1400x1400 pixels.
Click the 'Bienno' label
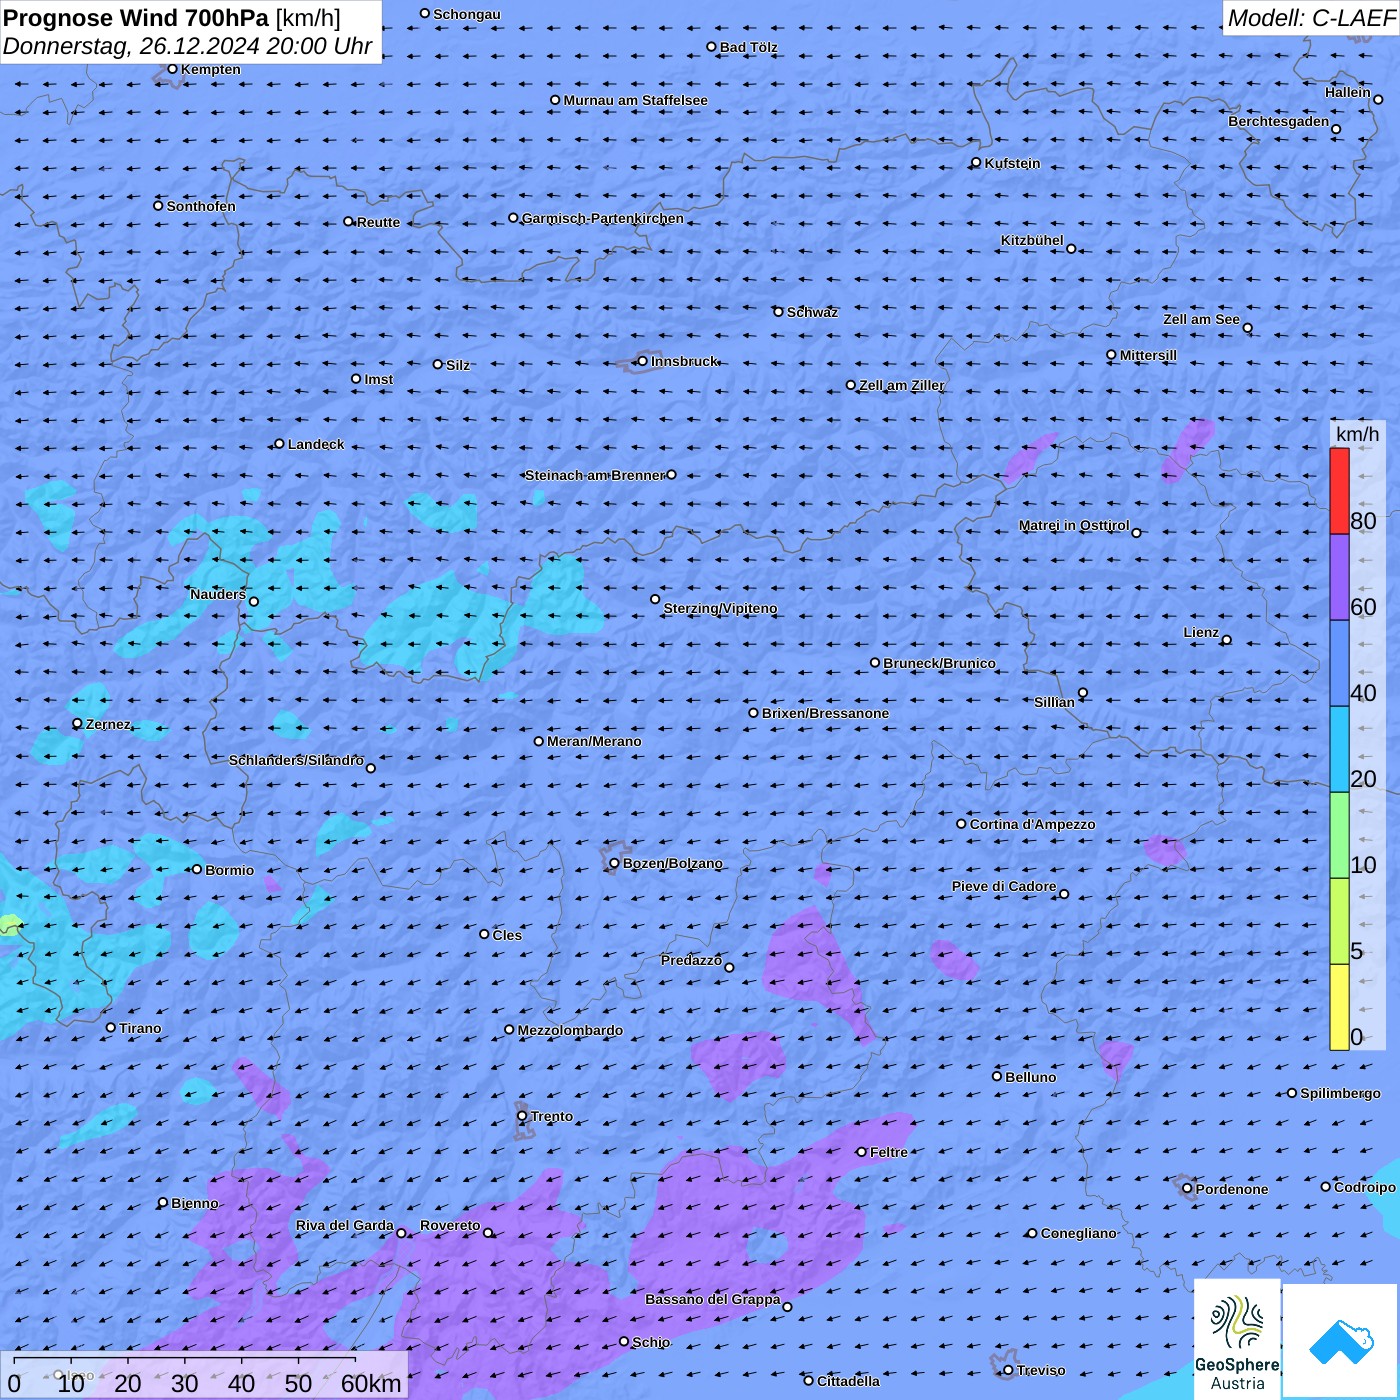pyautogui.click(x=194, y=1203)
